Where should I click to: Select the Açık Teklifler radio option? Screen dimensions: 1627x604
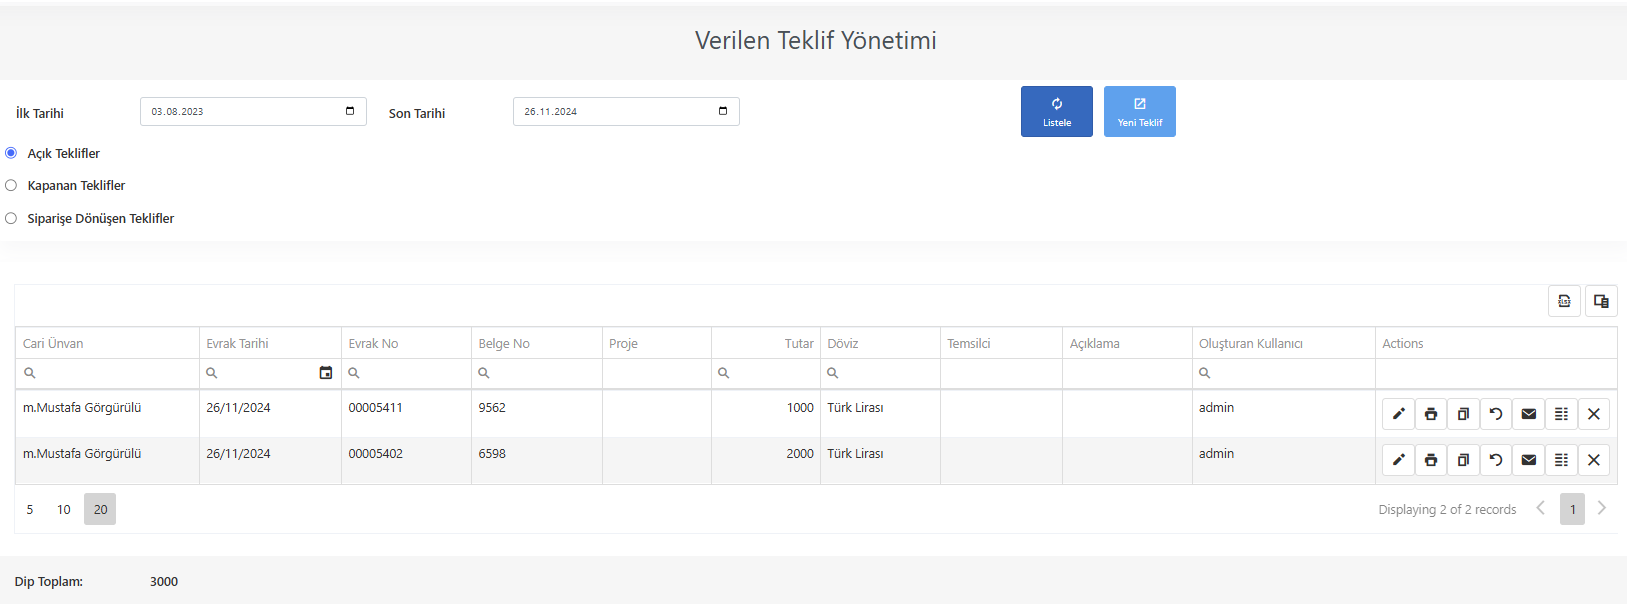tap(11, 153)
